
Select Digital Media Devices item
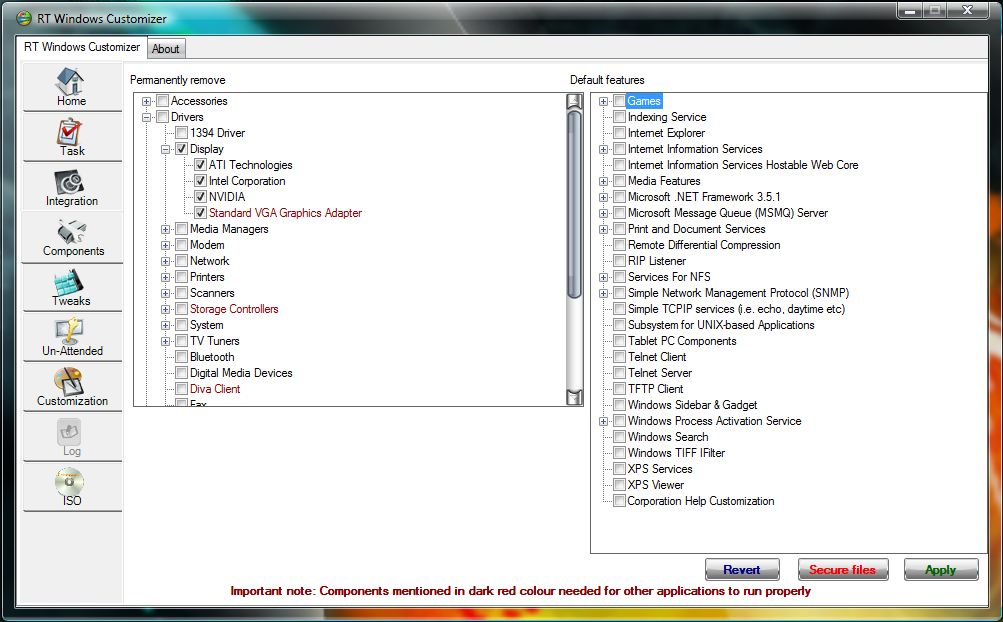click(x=241, y=372)
